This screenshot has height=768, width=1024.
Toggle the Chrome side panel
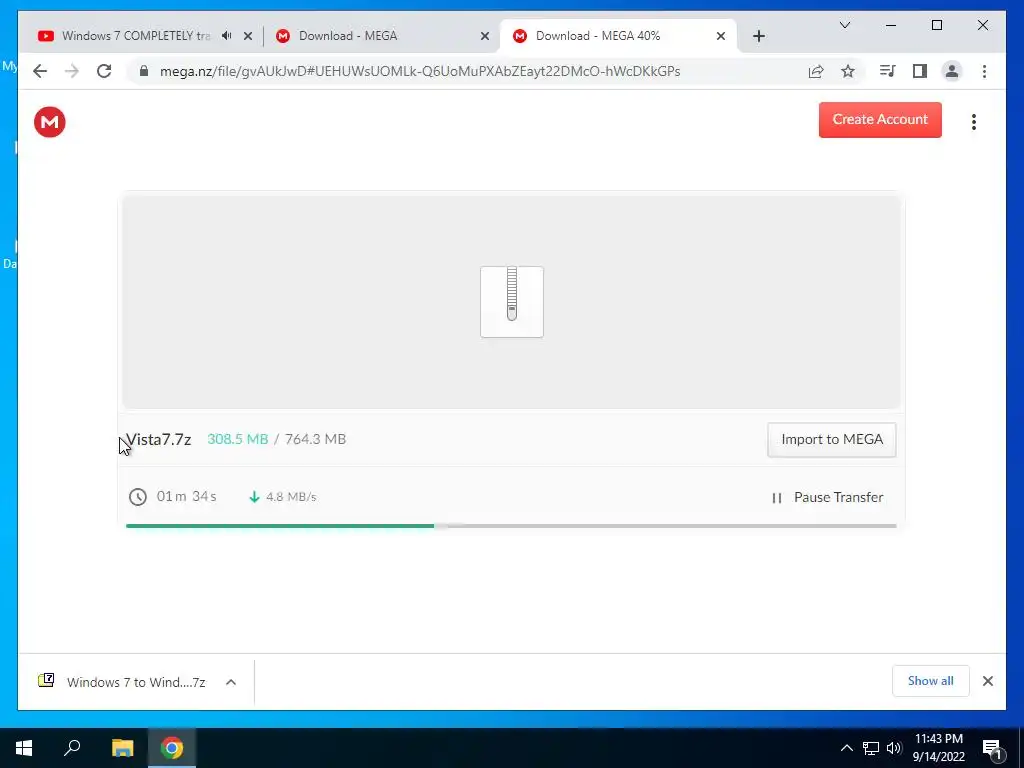pos(920,71)
